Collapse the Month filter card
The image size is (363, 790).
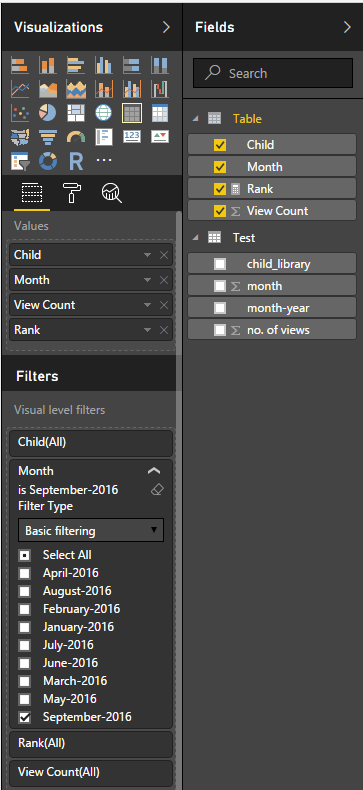(154, 471)
